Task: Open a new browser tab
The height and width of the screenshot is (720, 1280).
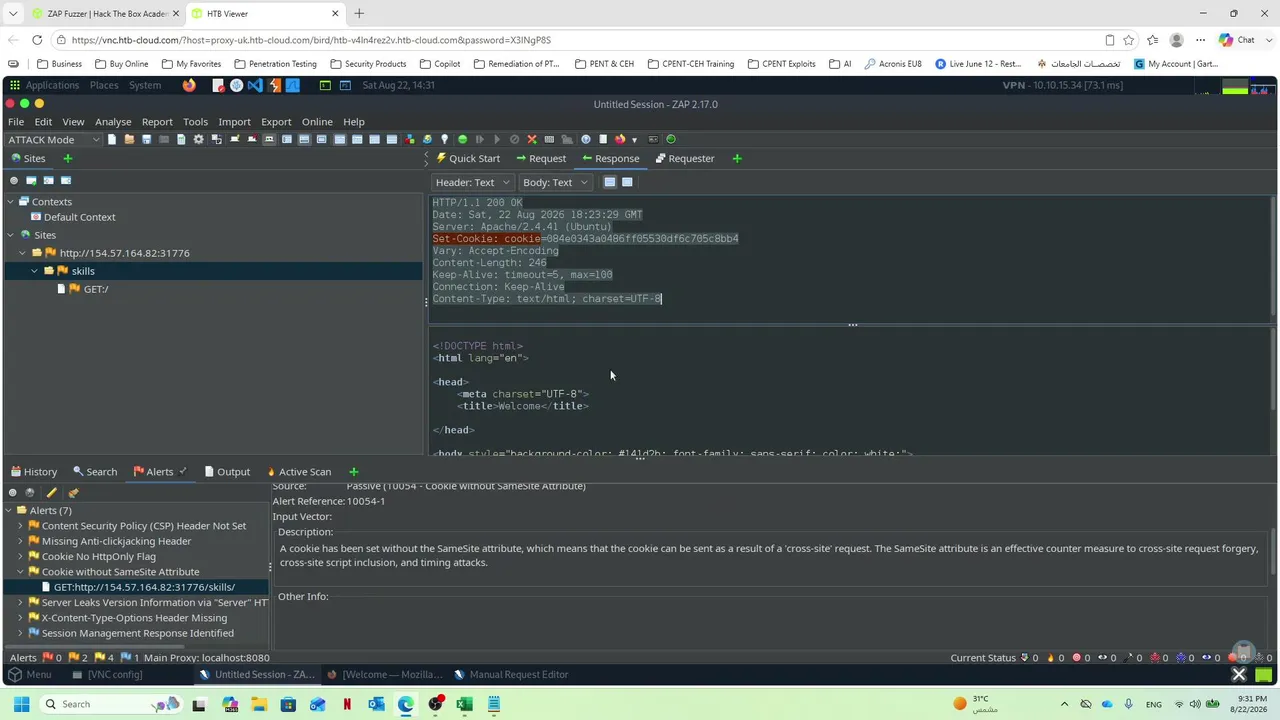Action: 359,14
